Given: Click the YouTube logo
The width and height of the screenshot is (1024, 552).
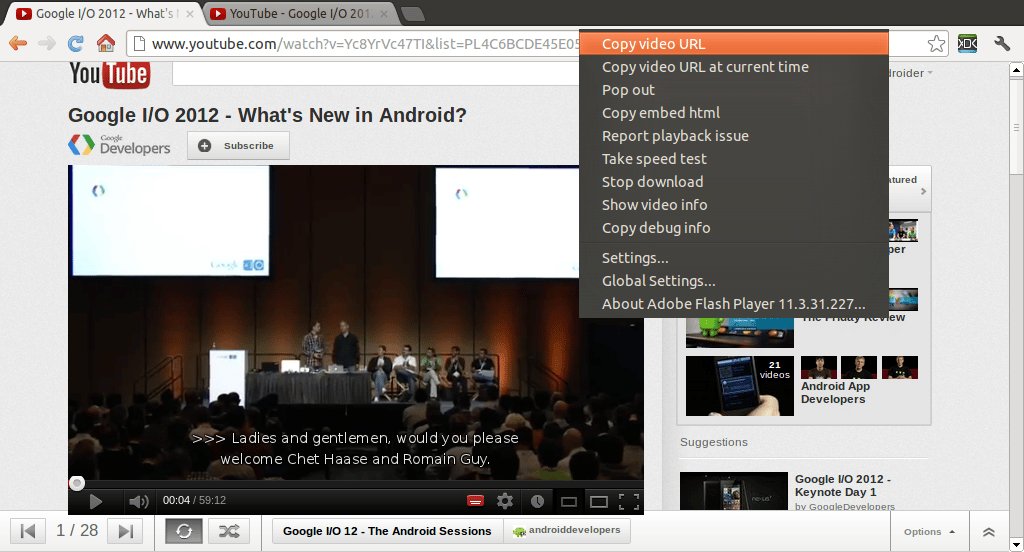Looking at the screenshot, I should pos(110,74).
